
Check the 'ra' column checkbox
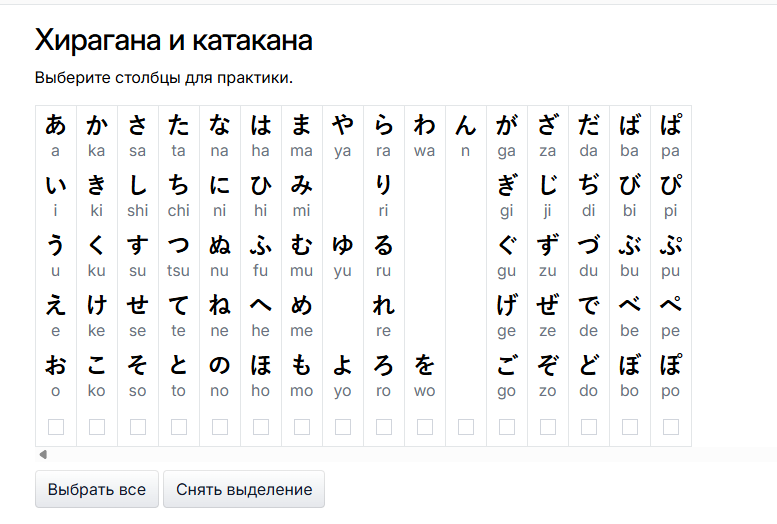click(x=384, y=427)
